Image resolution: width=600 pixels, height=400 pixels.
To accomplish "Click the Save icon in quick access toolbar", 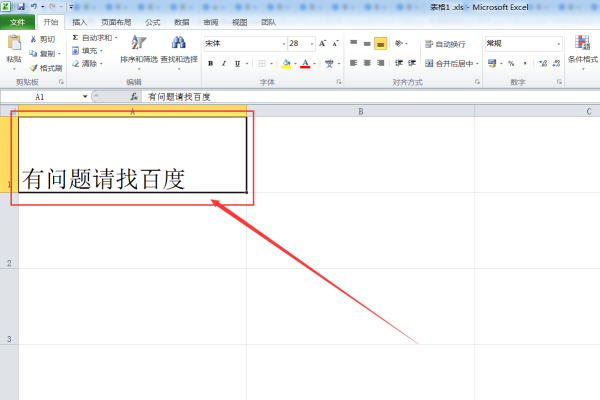I will point(21,7).
